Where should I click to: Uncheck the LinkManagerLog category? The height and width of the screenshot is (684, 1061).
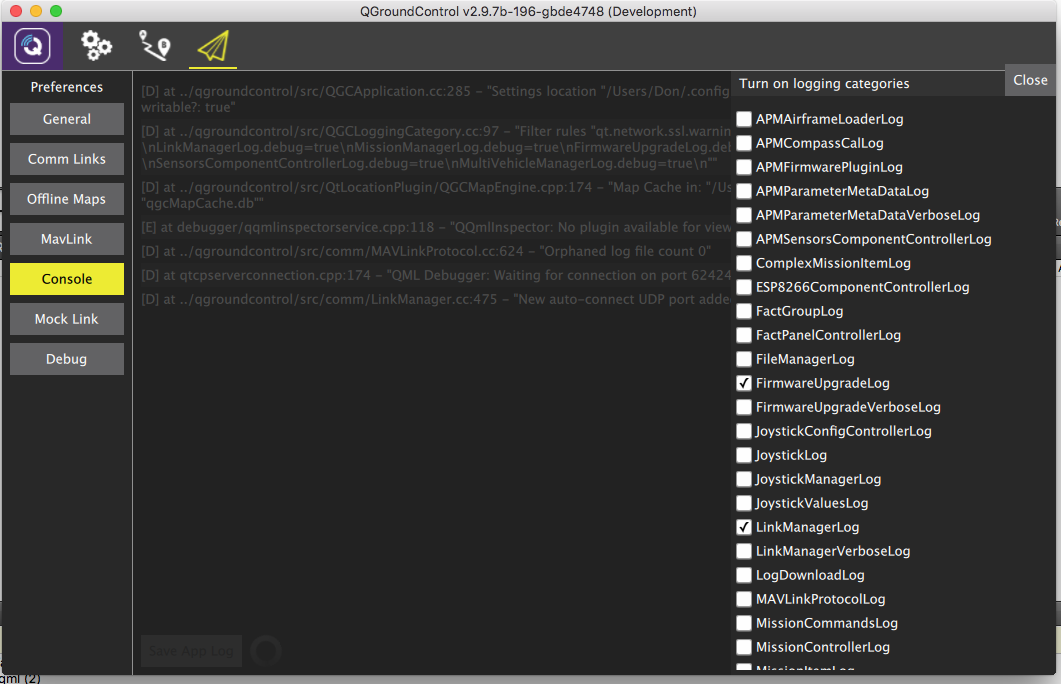coord(744,527)
